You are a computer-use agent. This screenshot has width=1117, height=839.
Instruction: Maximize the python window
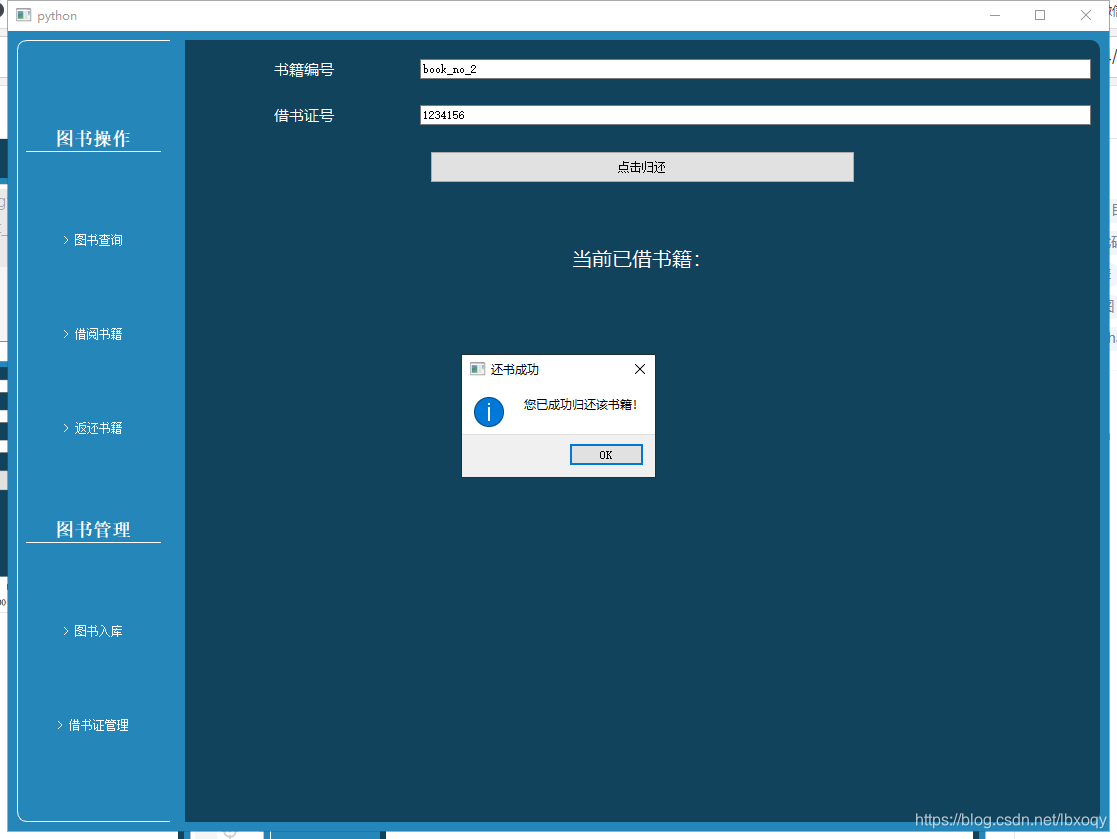point(1040,15)
